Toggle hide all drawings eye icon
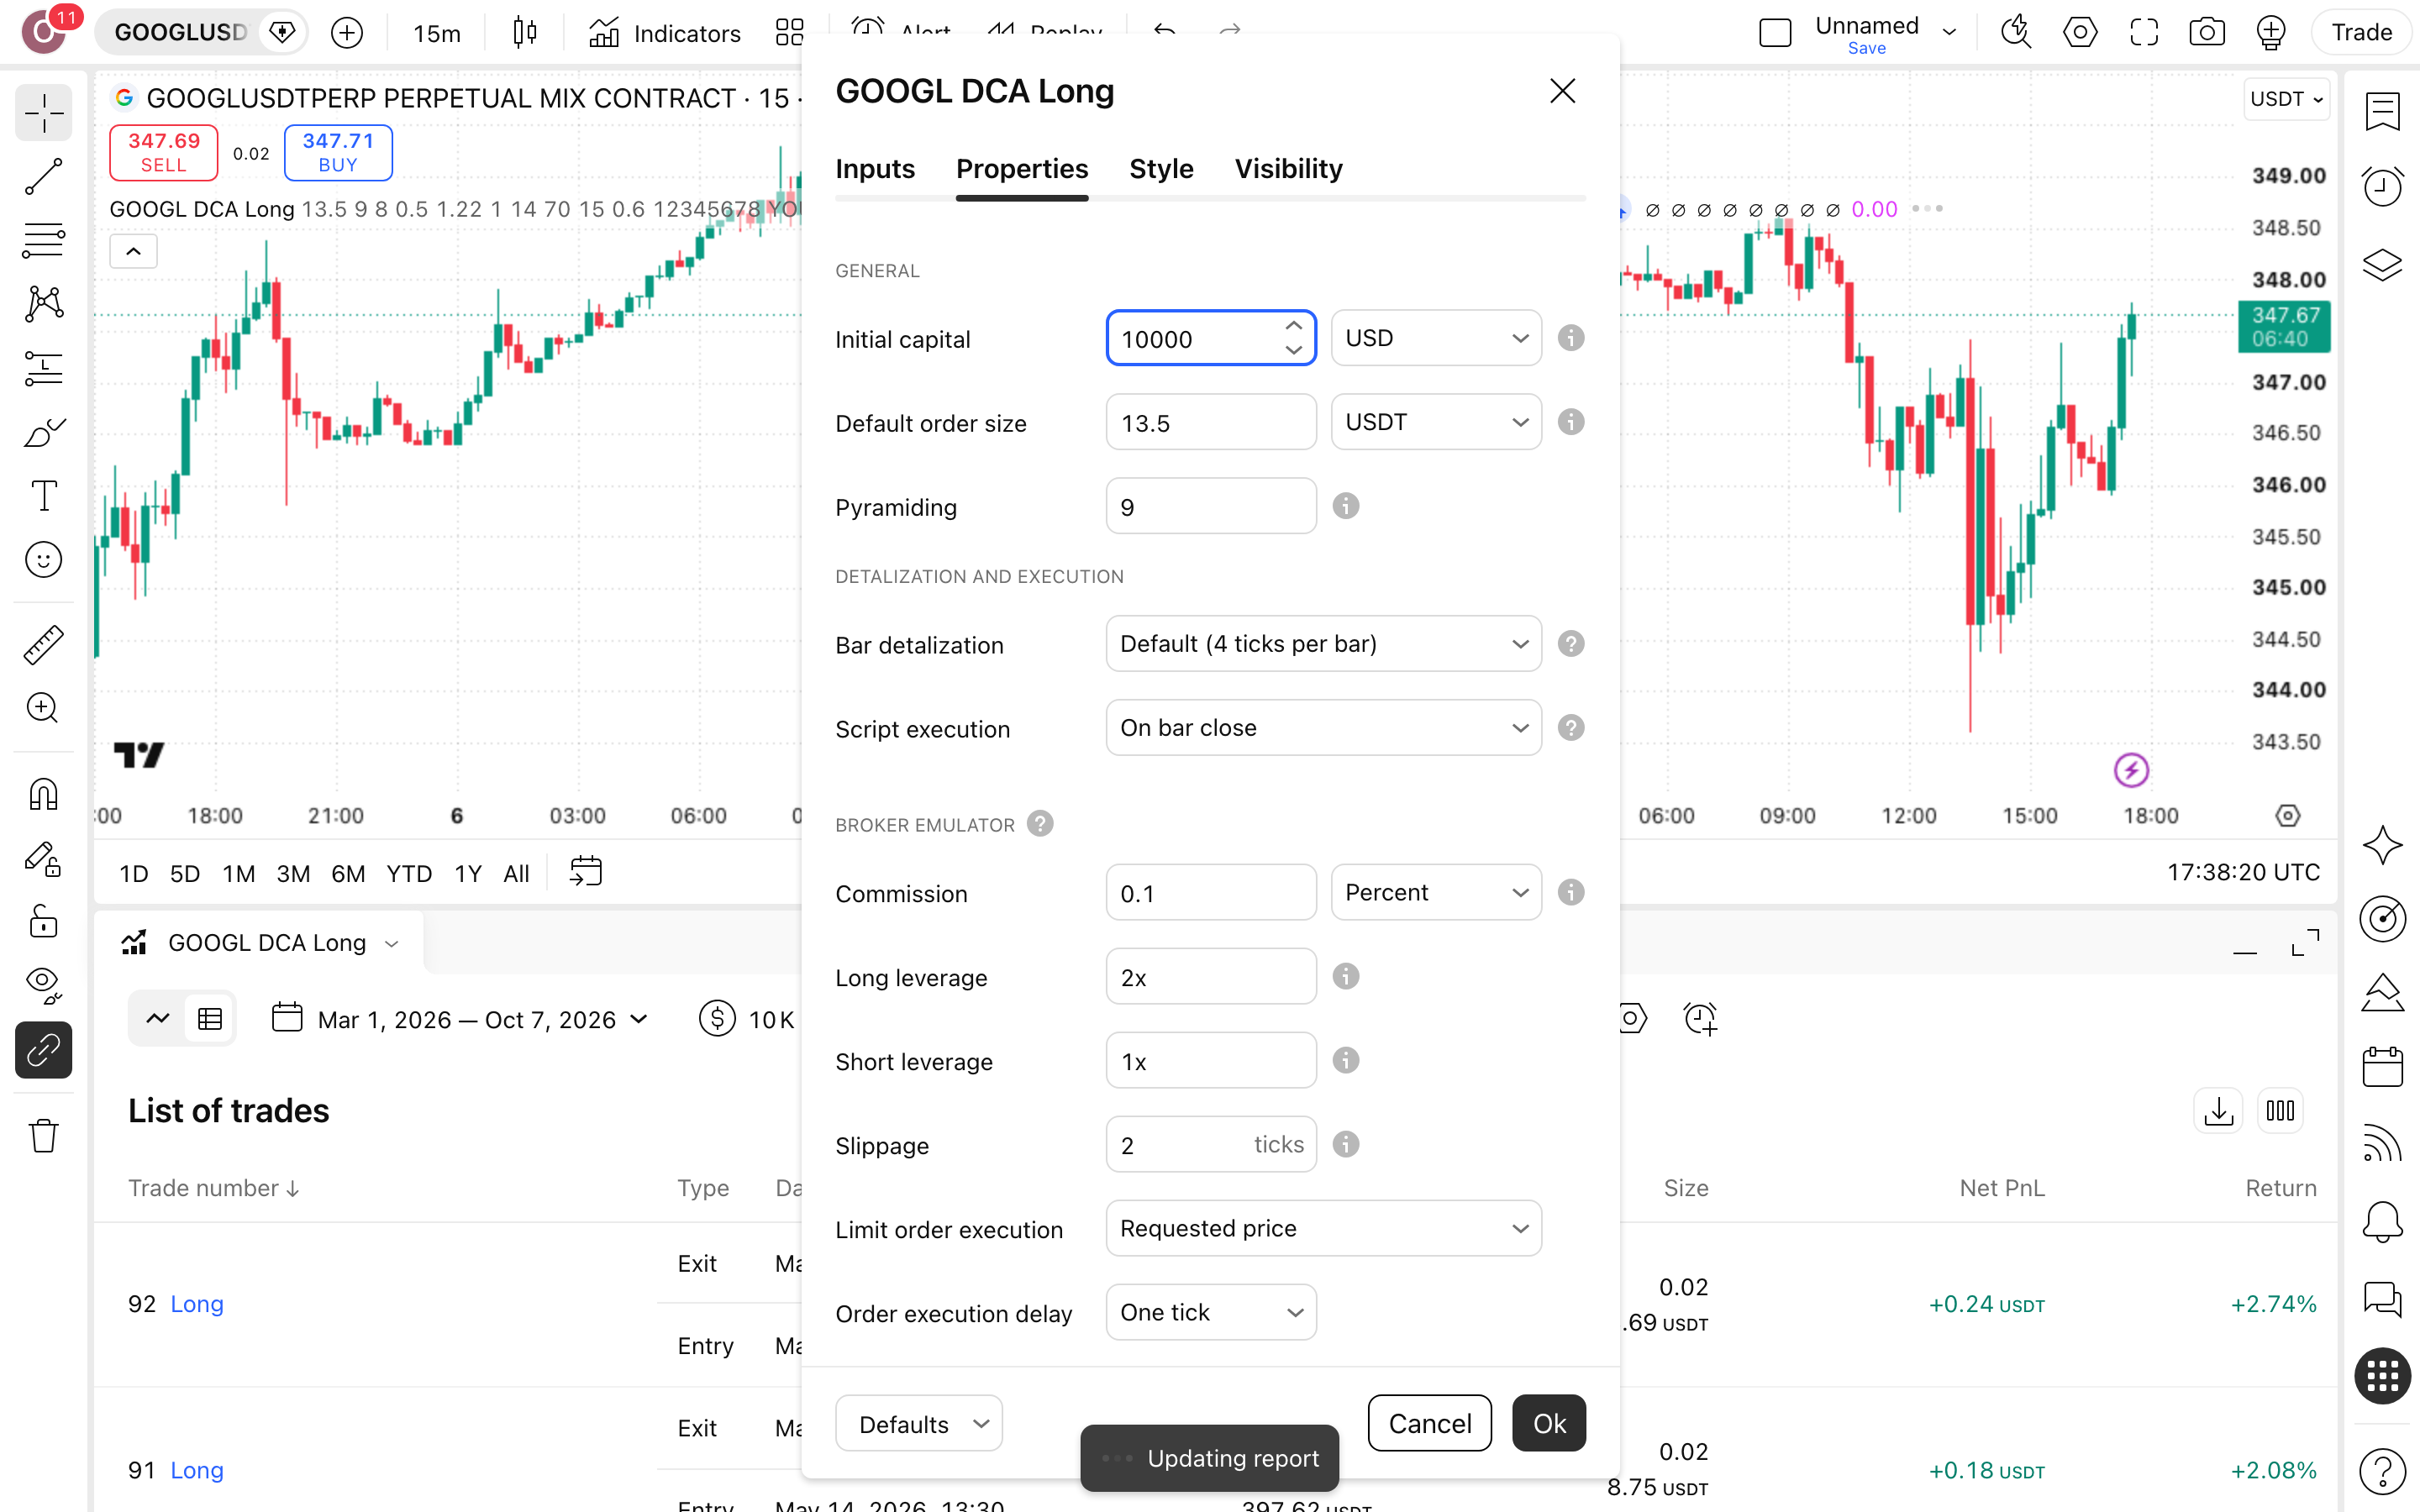Image resolution: width=2420 pixels, height=1512 pixels. click(43, 986)
